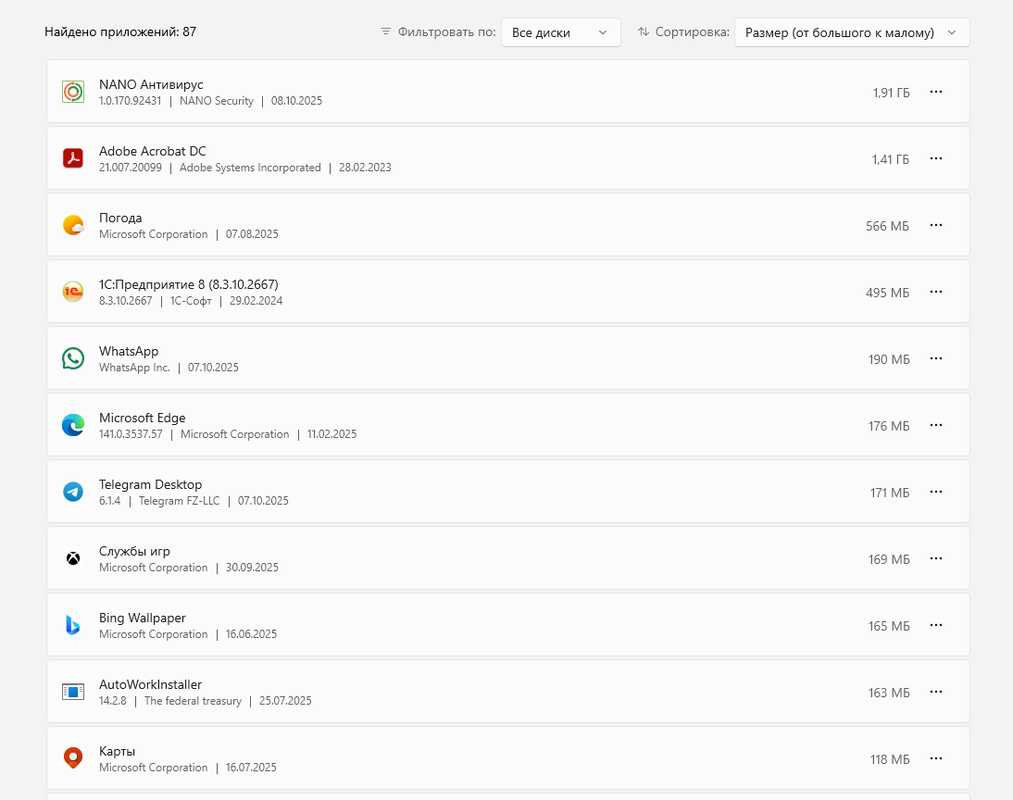The height and width of the screenshot is (800, 1013).
Task: Open more options for Карты
Action: 935,758
